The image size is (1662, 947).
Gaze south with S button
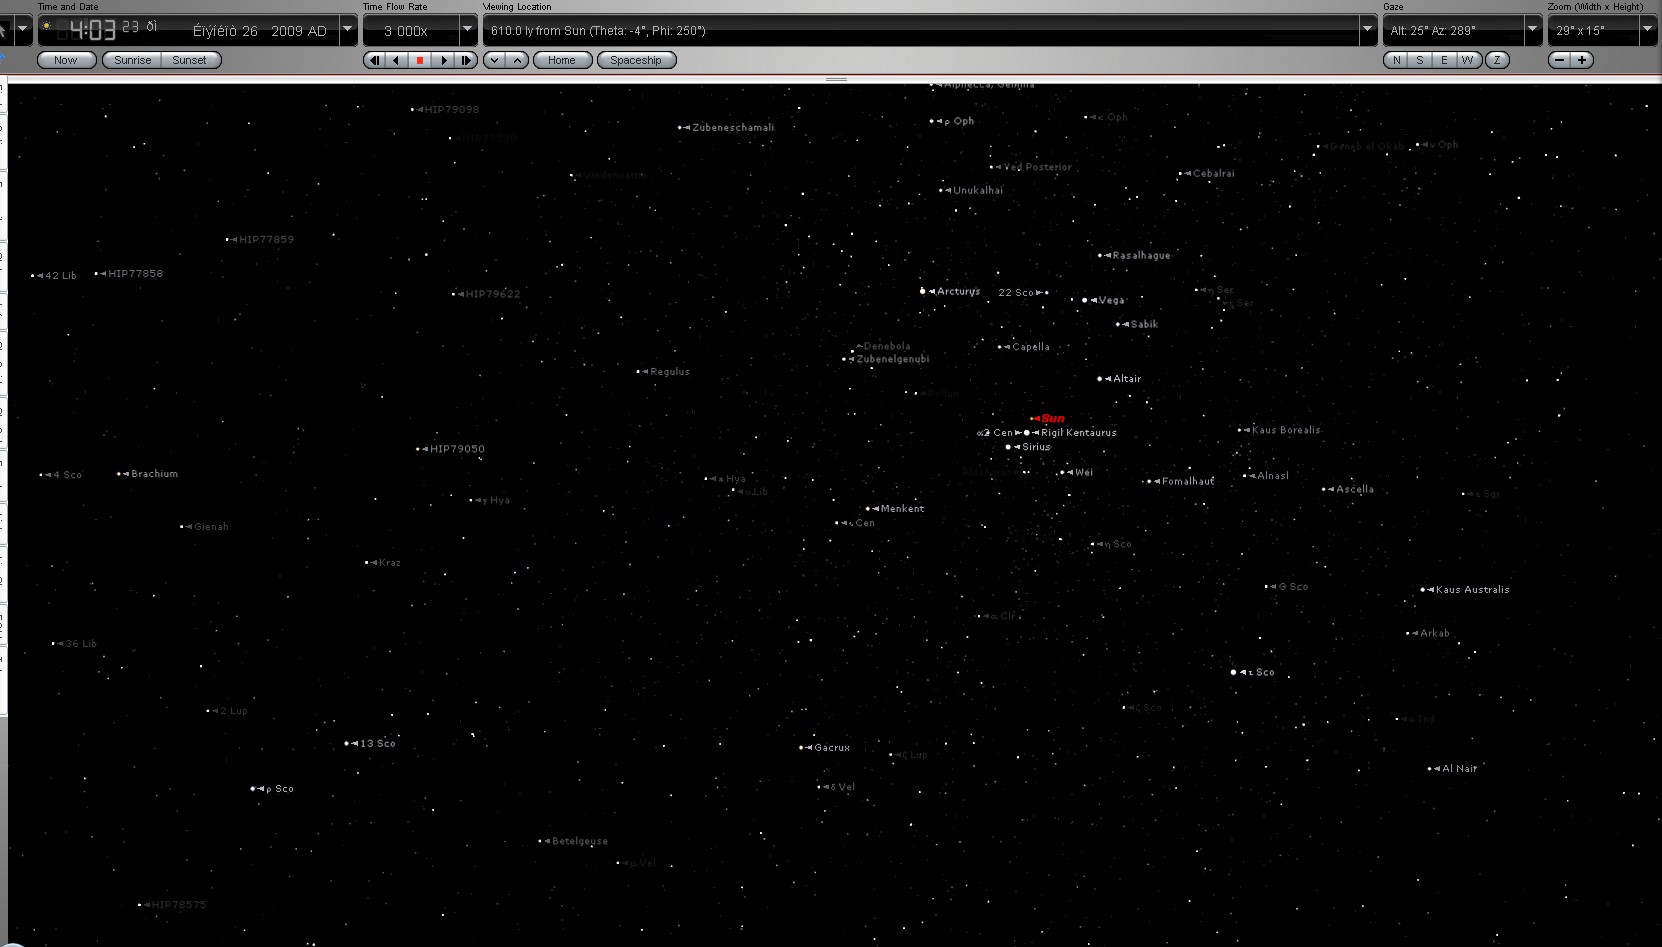[x=1420, y=60]
